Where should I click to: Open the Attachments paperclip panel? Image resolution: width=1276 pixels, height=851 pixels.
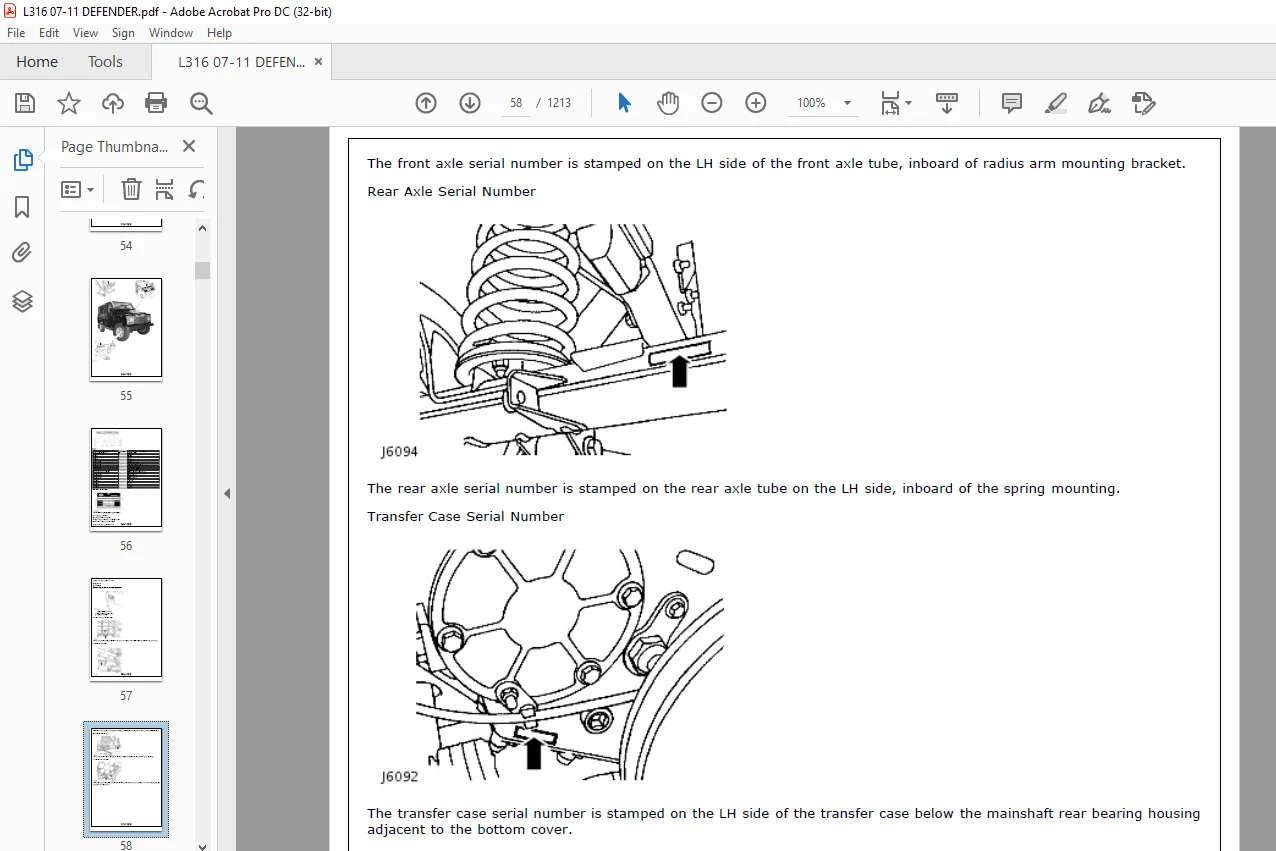point(22,254)
